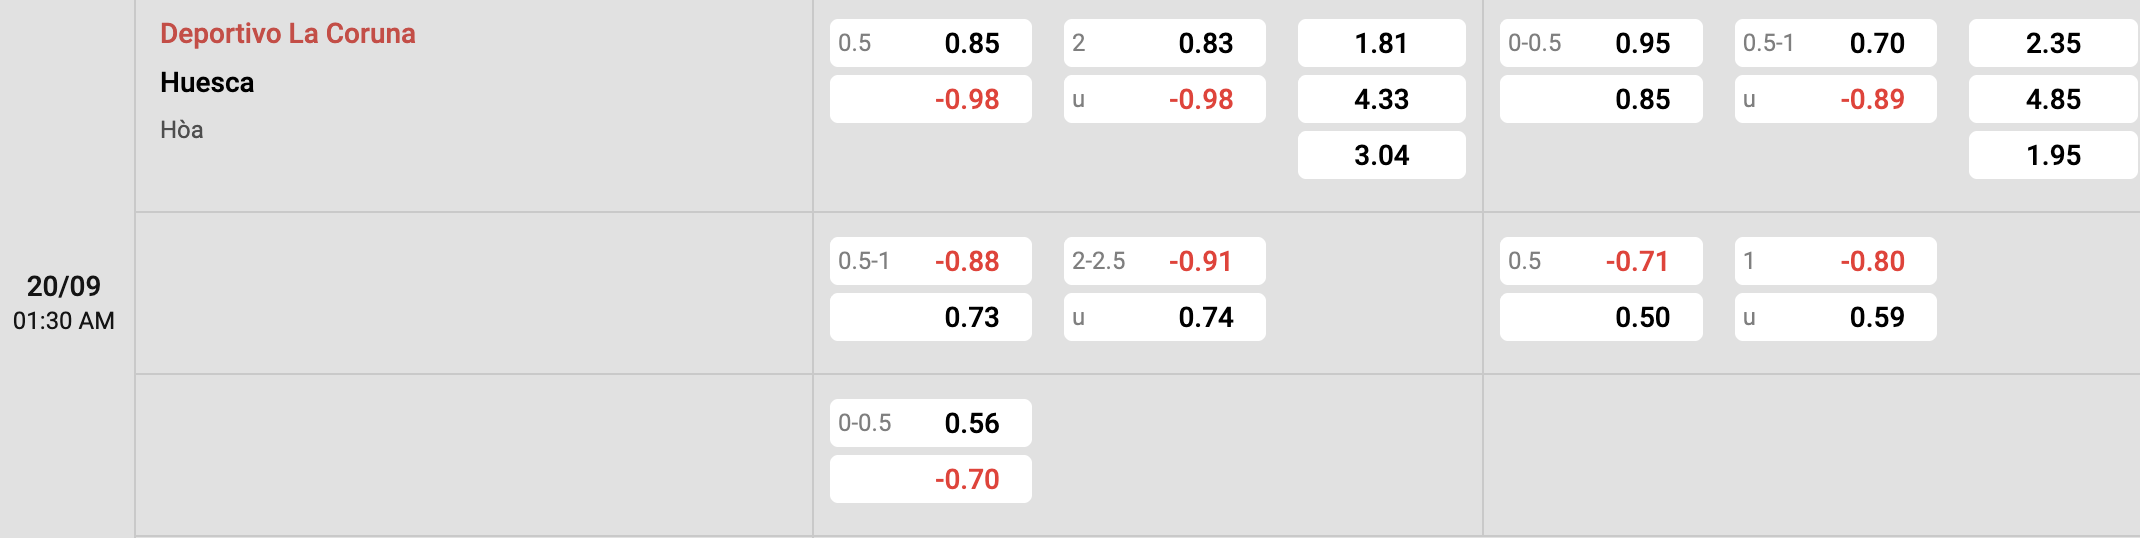This screenshot has width=2140, height=538.
Task: Pick full-time home win odds 1.81
Action: tap(1382, 43)
